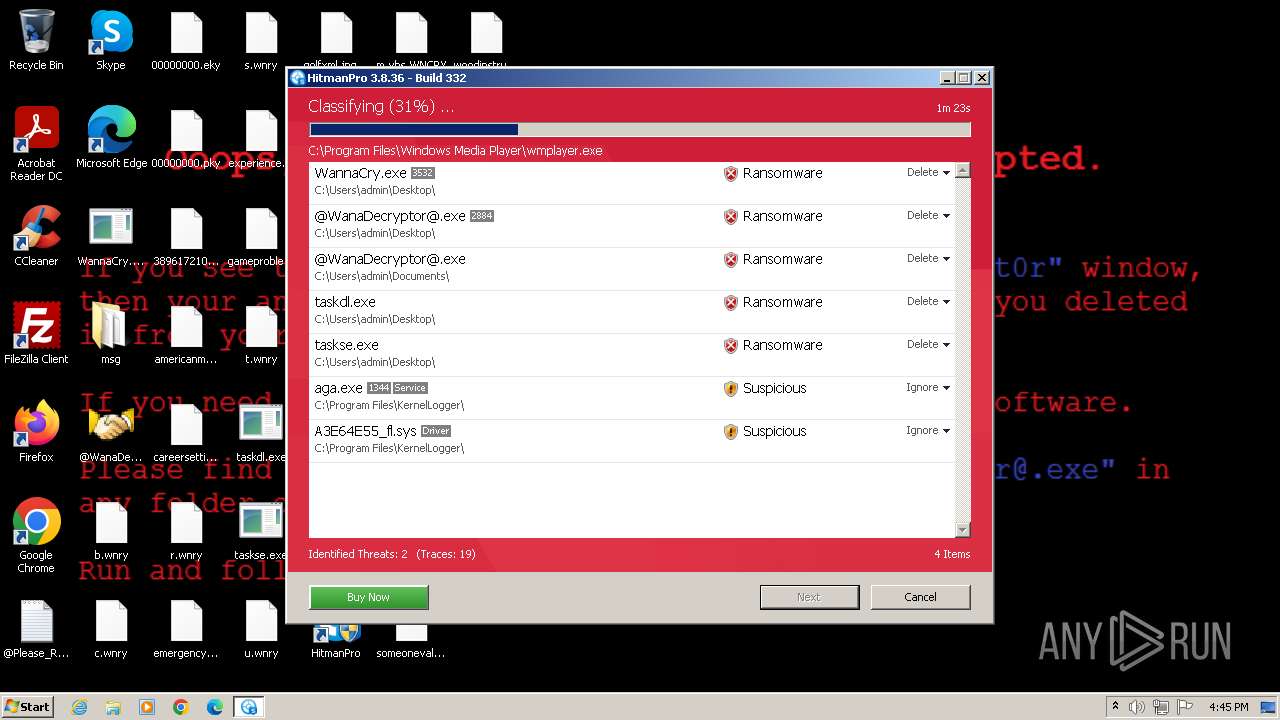Click the Ransomware shield icon for taskse.exe
Viewport: 1280px width, 720px height.
[x=731, y=346]
